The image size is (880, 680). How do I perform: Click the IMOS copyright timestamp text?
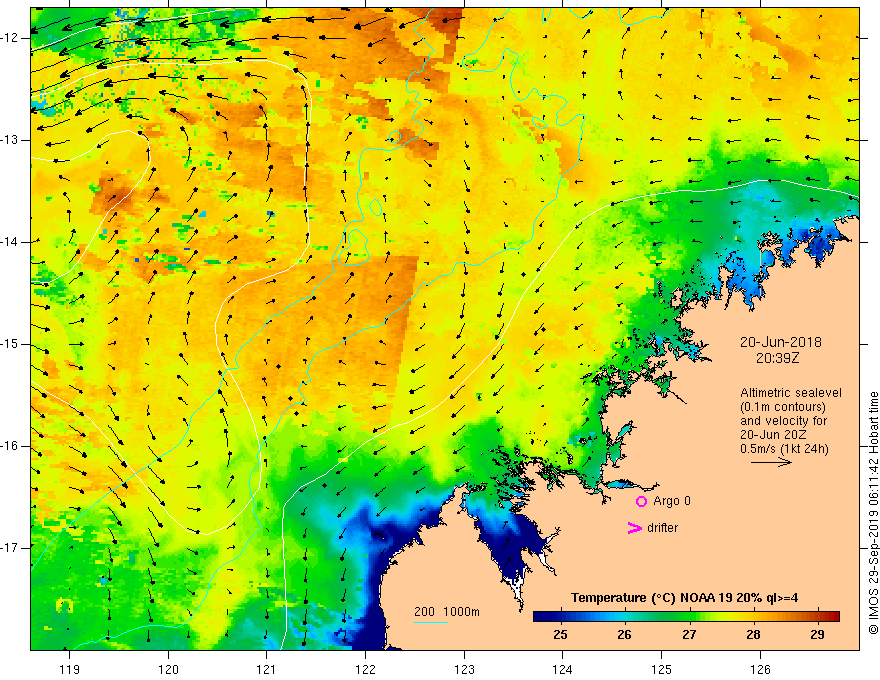pyautogui.click(x=873, y=513)
